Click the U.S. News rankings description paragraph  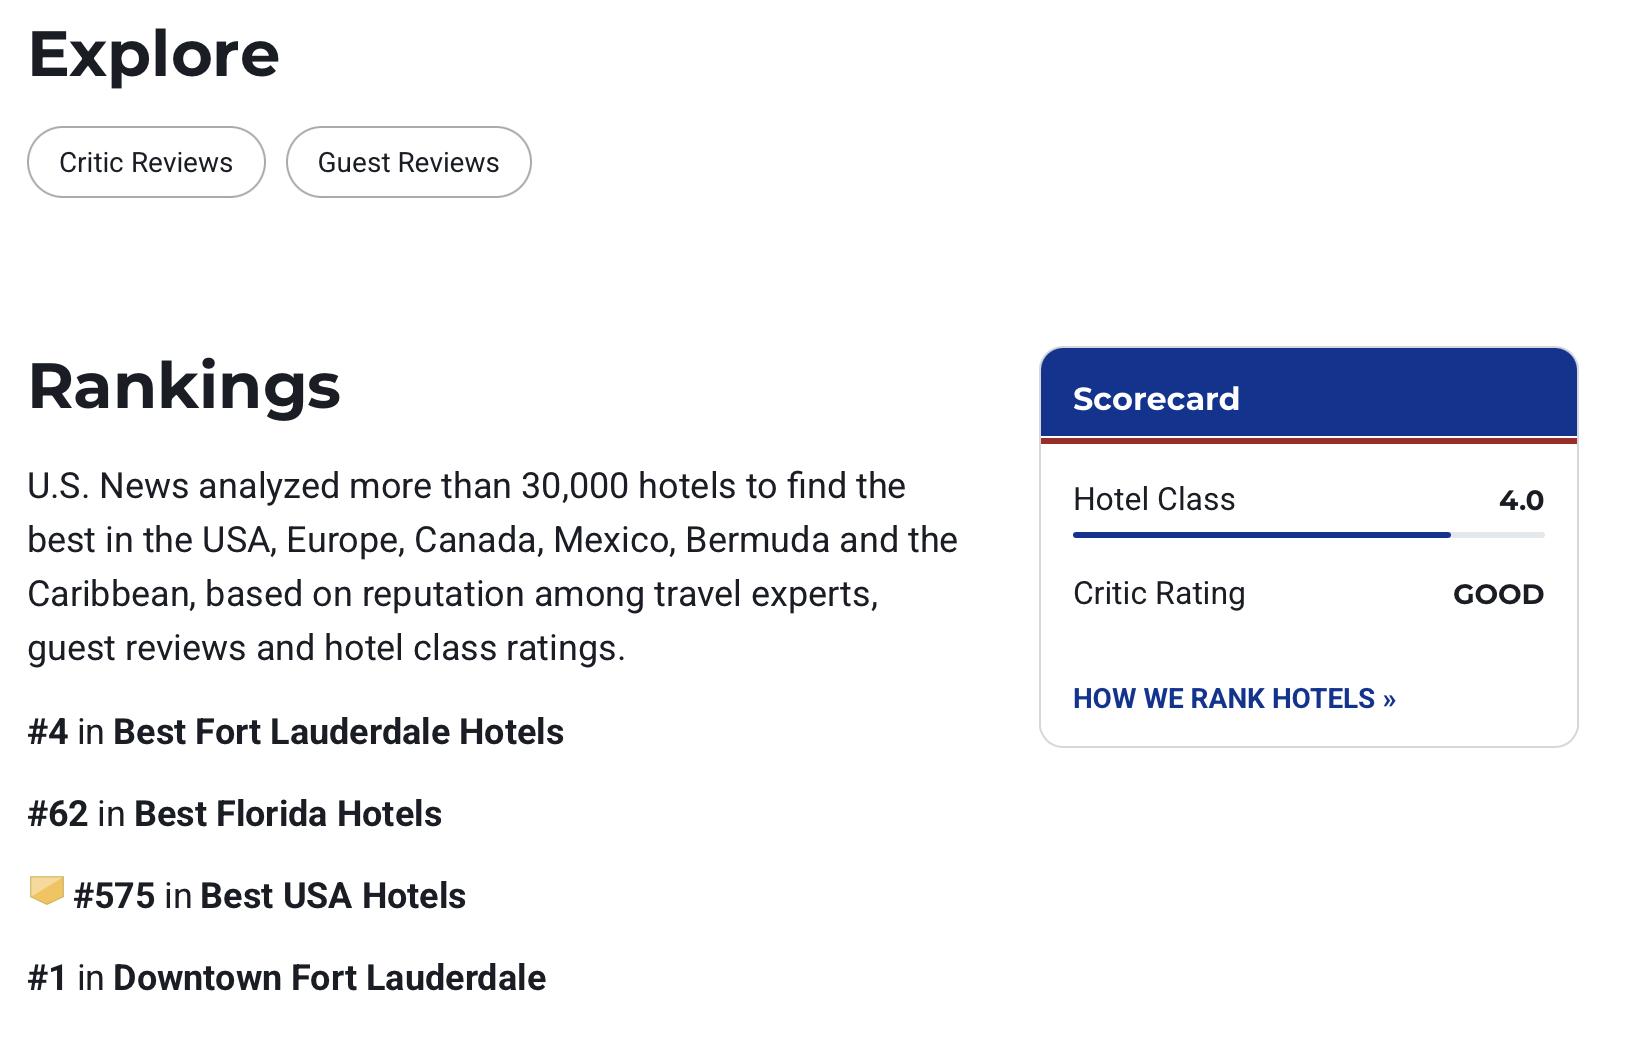(492, 566)
